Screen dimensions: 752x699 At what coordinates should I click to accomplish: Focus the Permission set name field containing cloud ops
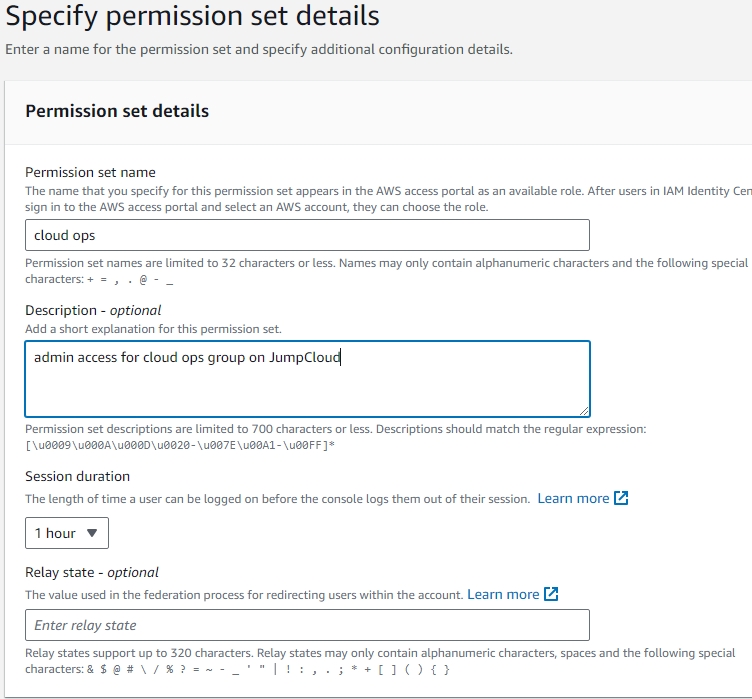[x=307, y=235]
